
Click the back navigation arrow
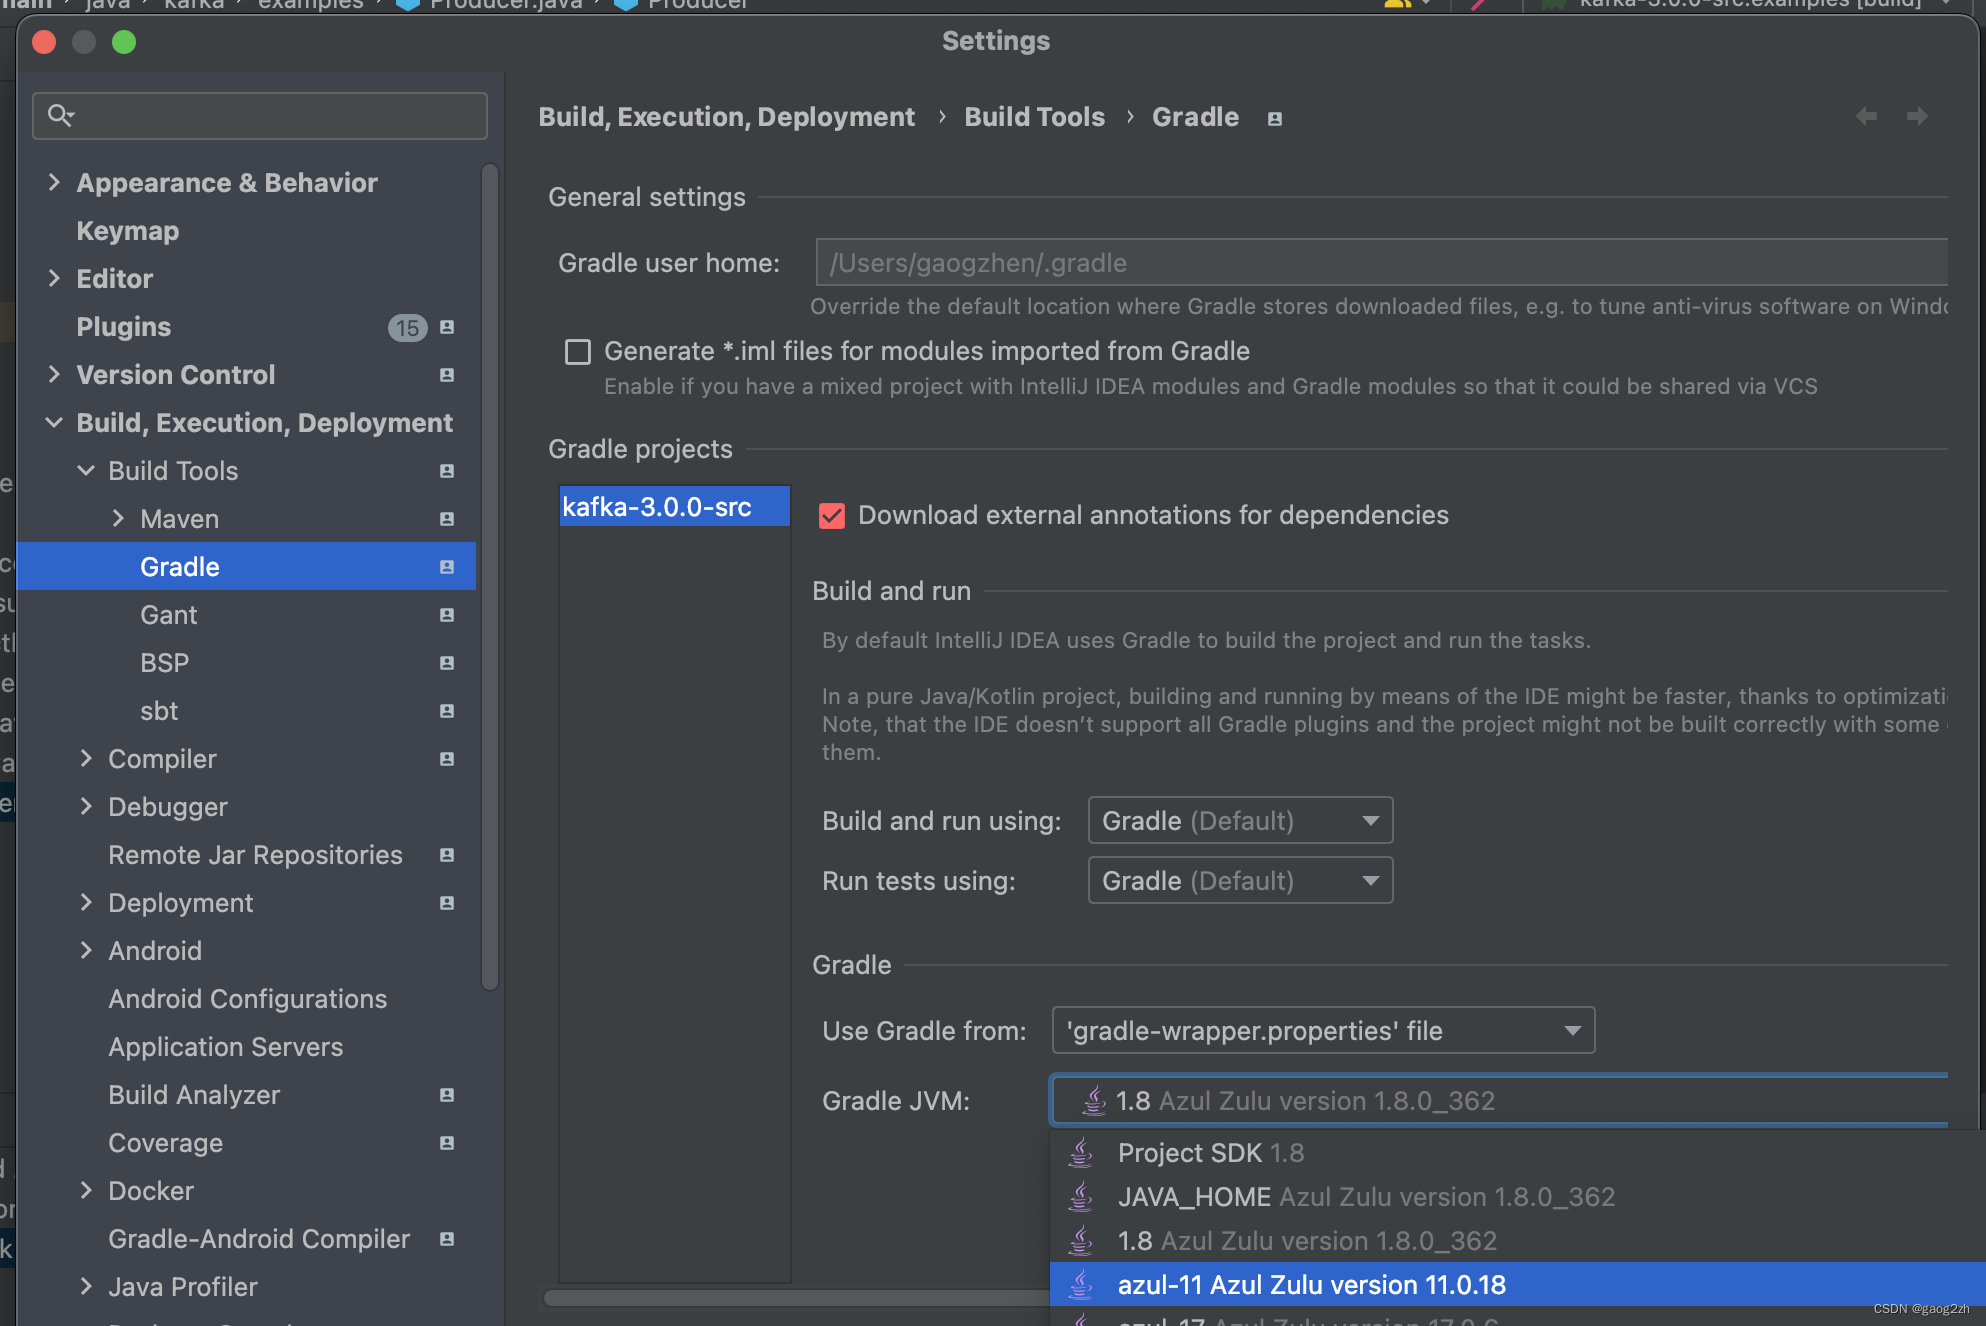pyautogui.click(x=1866, y=116)
